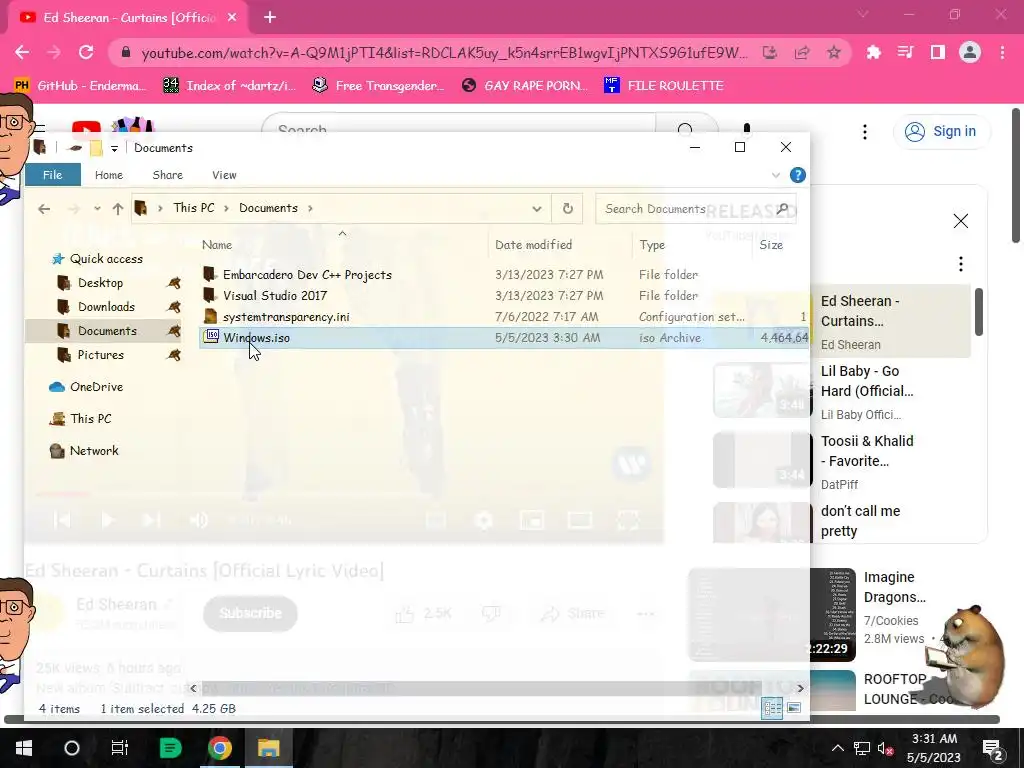Bookmark this page with the star icon
The height and width of the screenshot is (768, 1024).
pyautogui.click(x=833, y=52)
